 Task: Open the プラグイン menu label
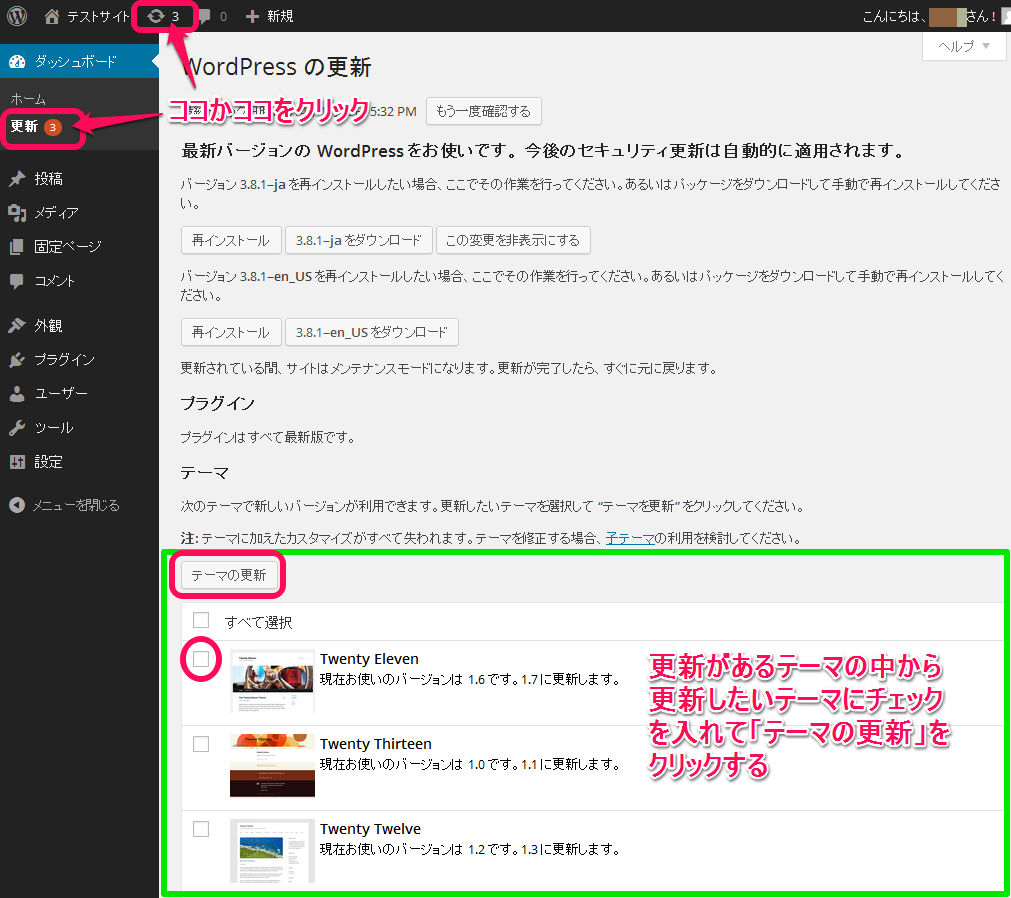pos(64,360)
